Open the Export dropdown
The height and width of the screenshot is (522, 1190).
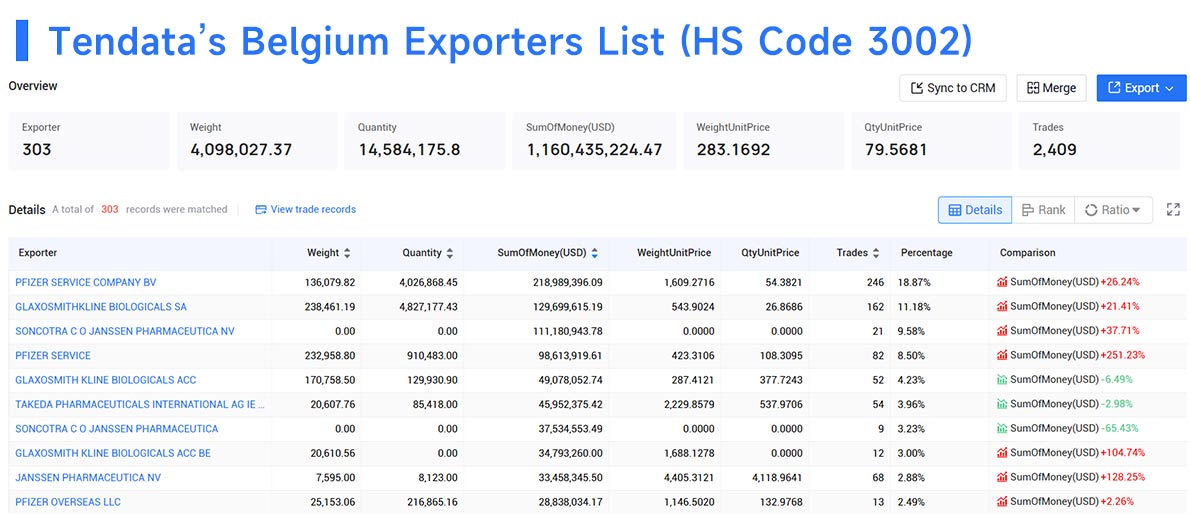click(1141, 88)
